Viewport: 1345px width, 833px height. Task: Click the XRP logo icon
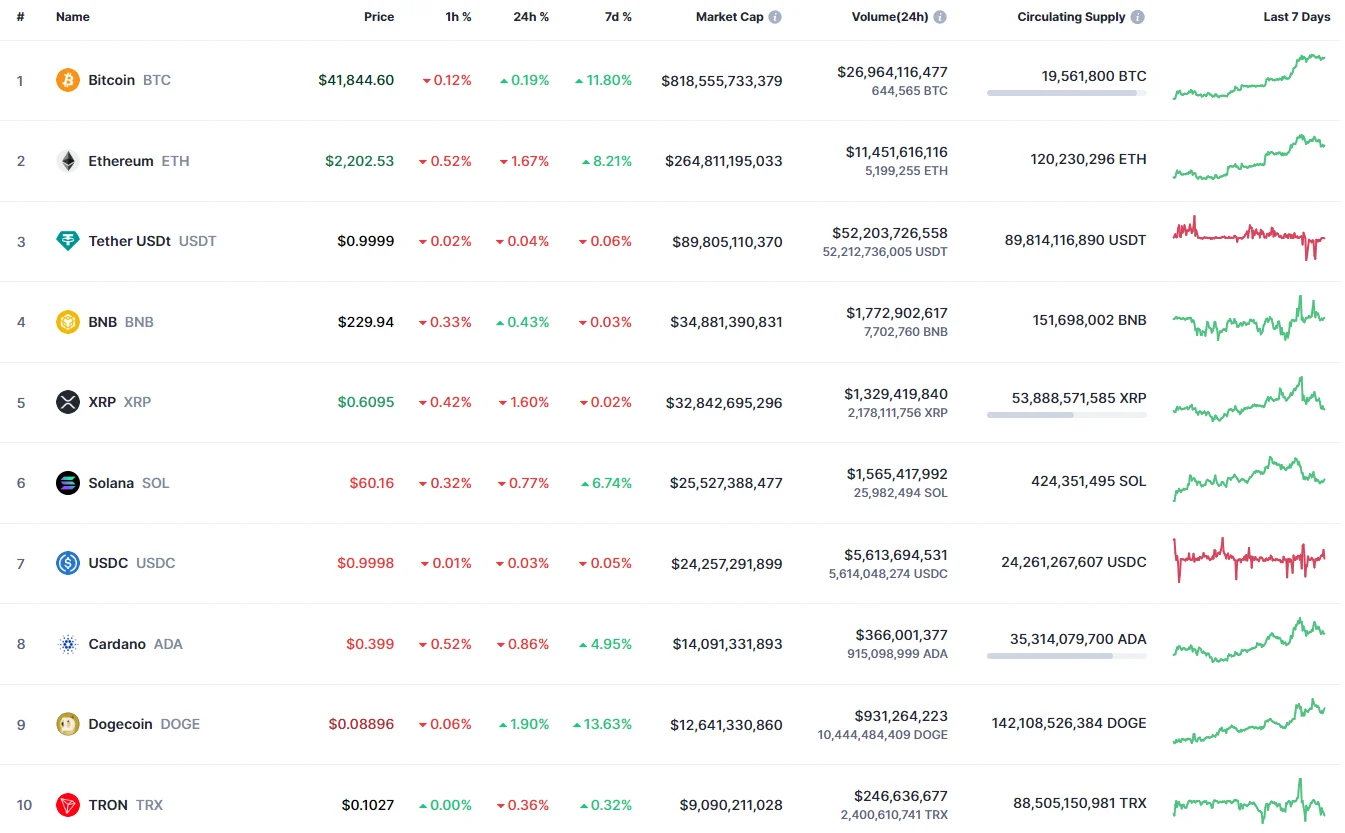67,402
